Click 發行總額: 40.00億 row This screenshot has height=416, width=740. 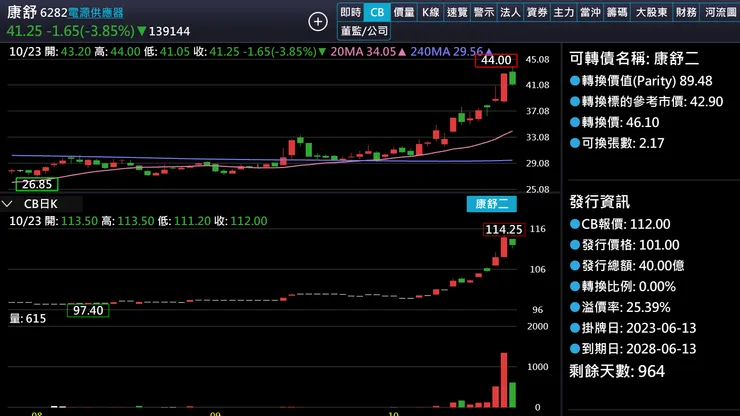(627, 265)
